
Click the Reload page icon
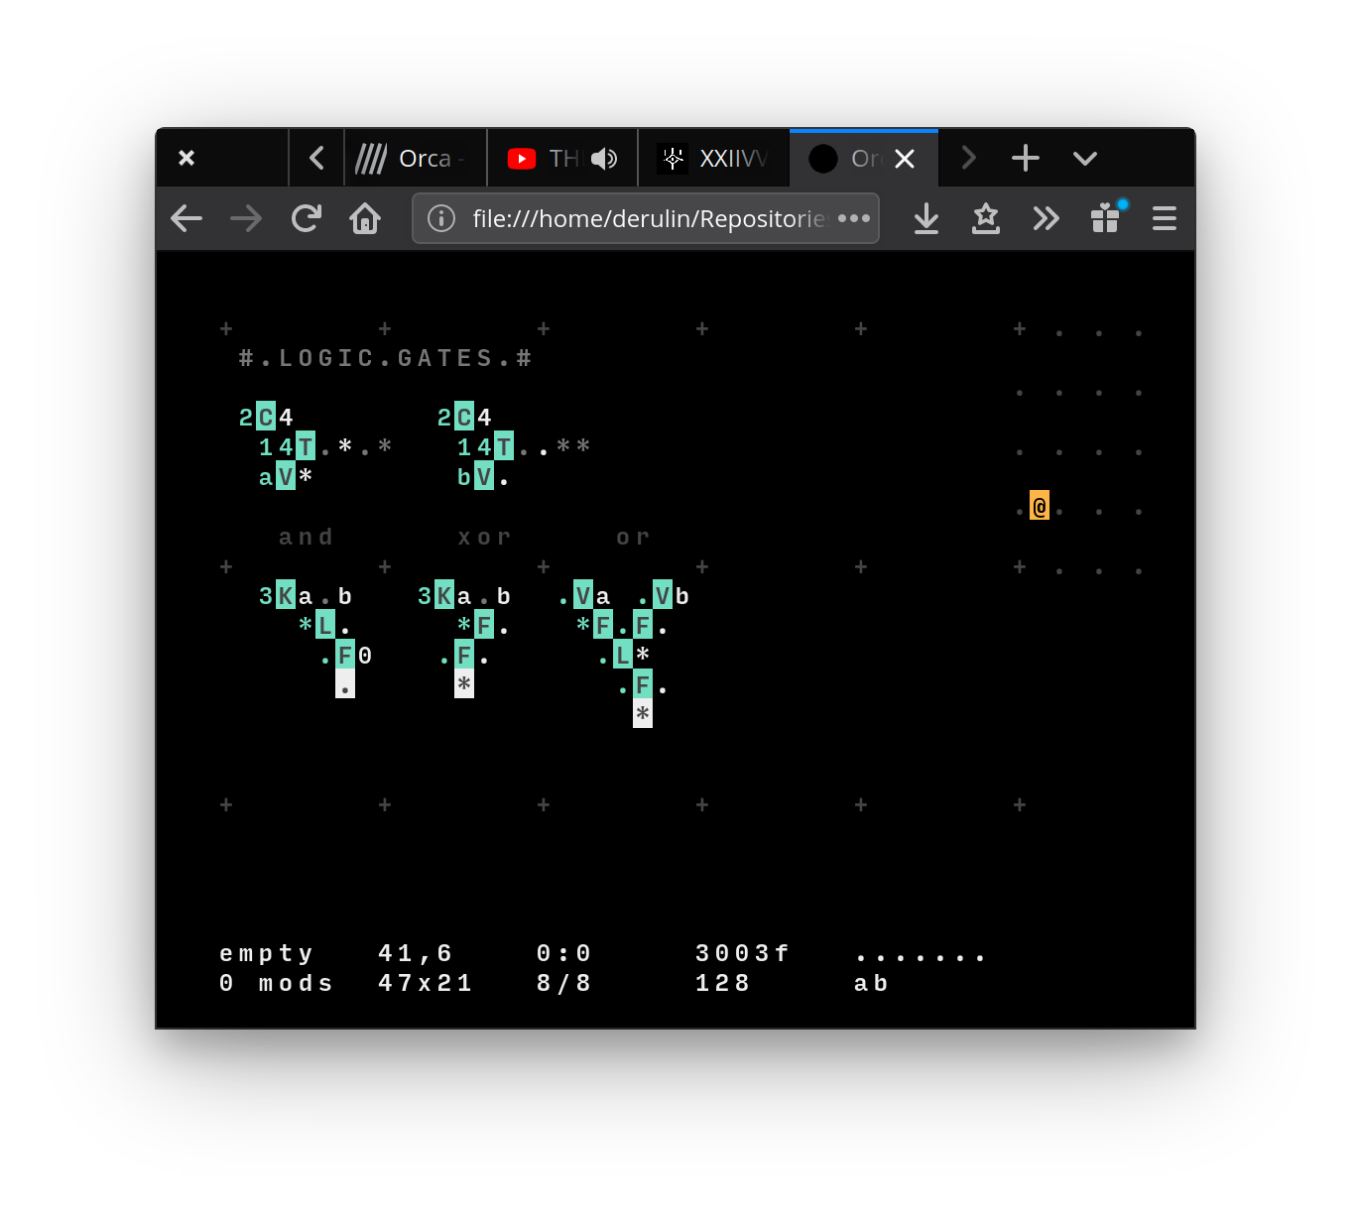306,218
